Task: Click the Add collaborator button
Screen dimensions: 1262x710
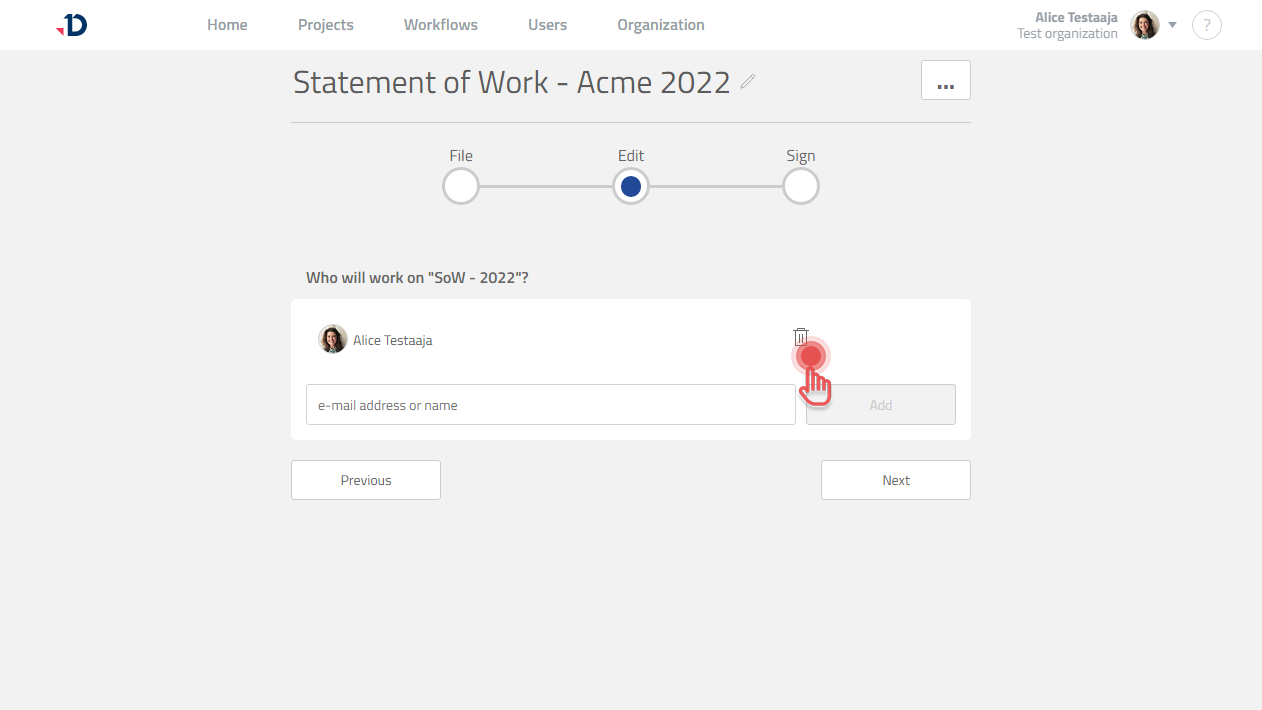Action: coord(880,405)
